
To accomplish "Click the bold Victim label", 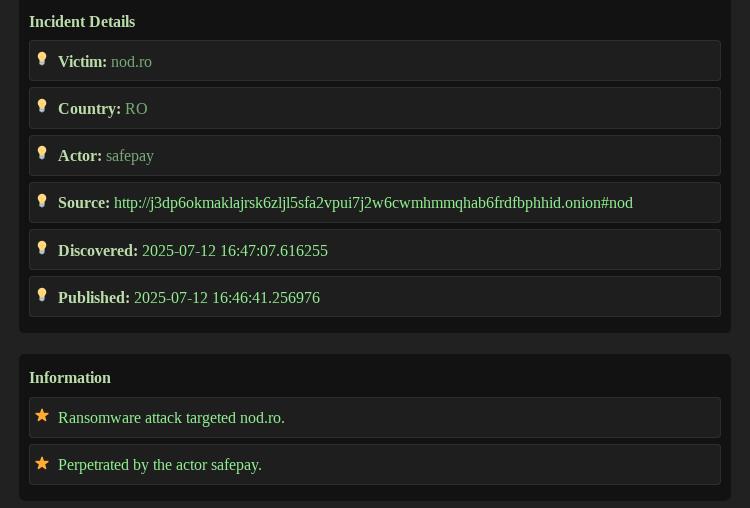I will pyautogui.click(x=82, y=62).
